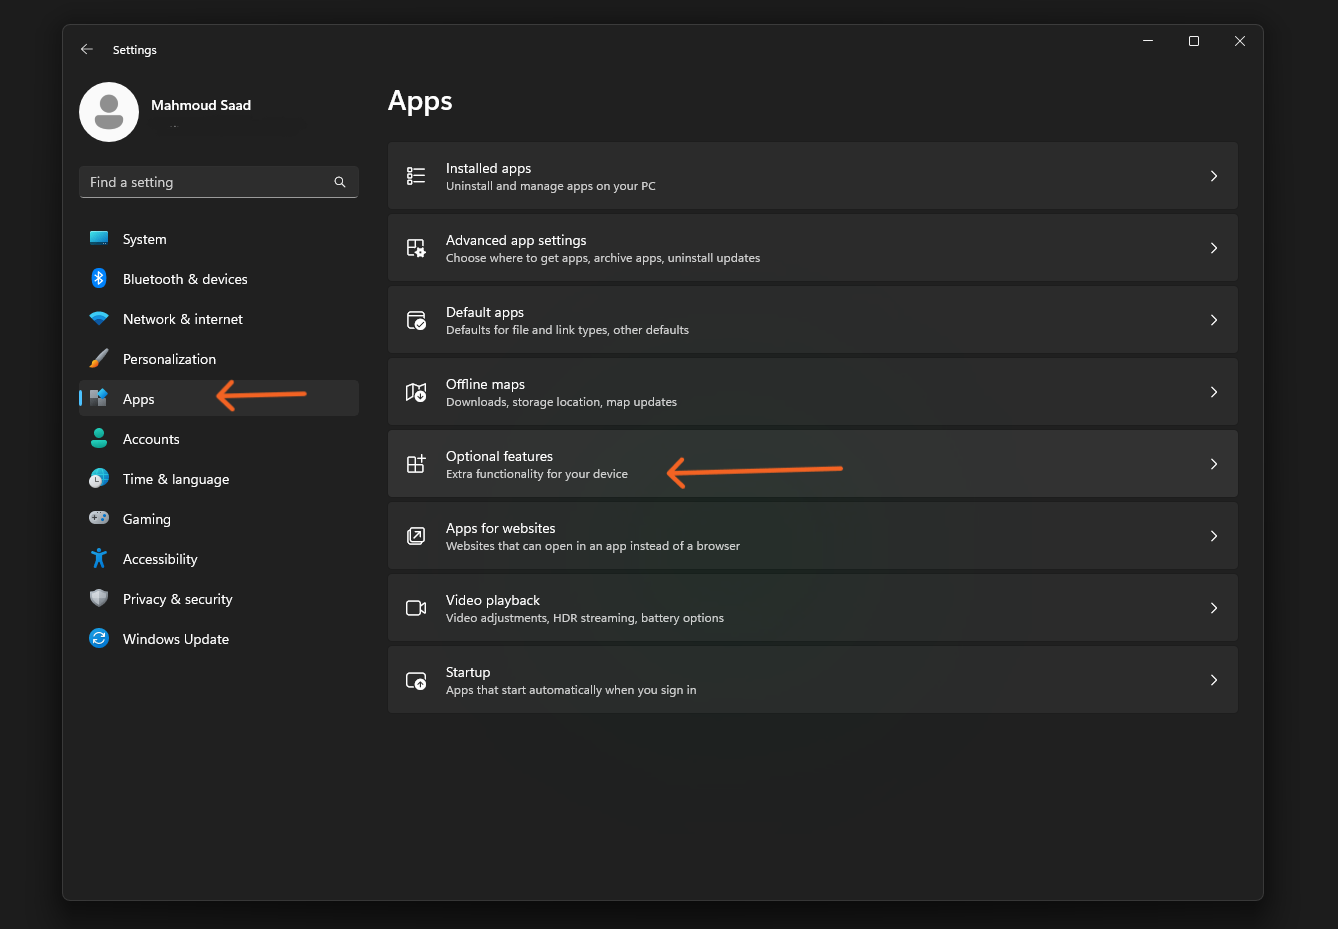Open the Personalization settings page
Screen dimensions: 1338x929
pyautogui.click(x=169, y=359)
